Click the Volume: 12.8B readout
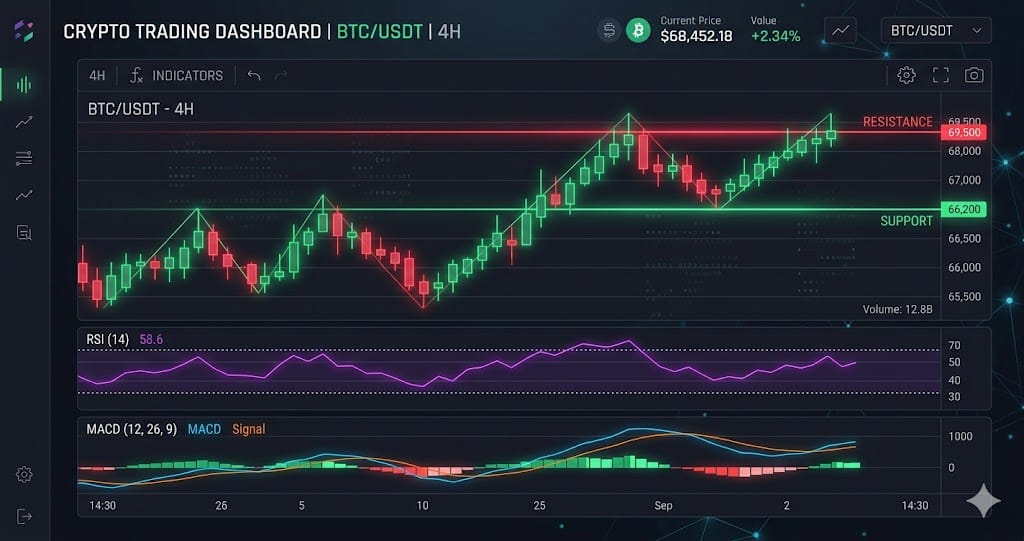The image size is (1024, 541). pos(897,309)
